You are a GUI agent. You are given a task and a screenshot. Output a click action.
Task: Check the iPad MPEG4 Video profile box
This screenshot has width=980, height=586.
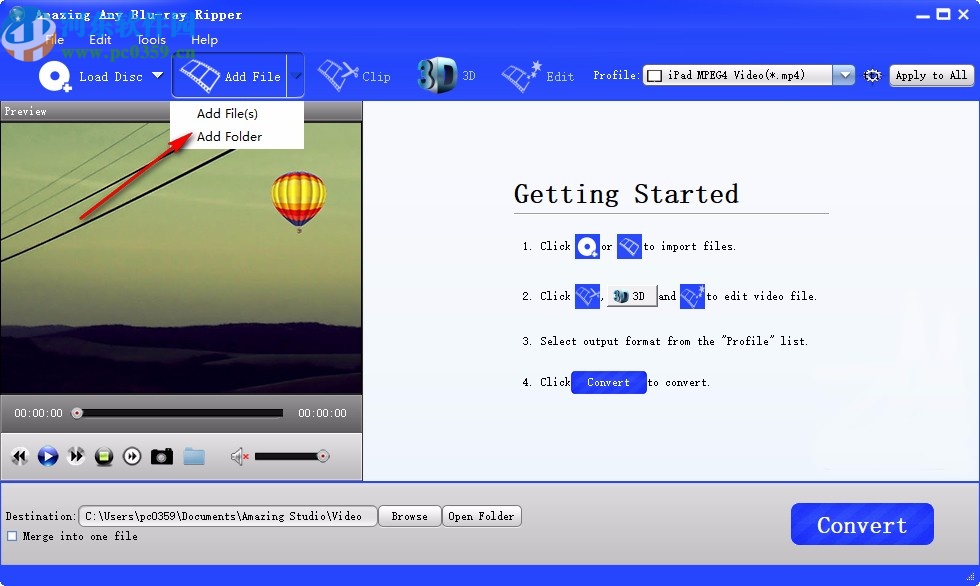coord(654,74)
